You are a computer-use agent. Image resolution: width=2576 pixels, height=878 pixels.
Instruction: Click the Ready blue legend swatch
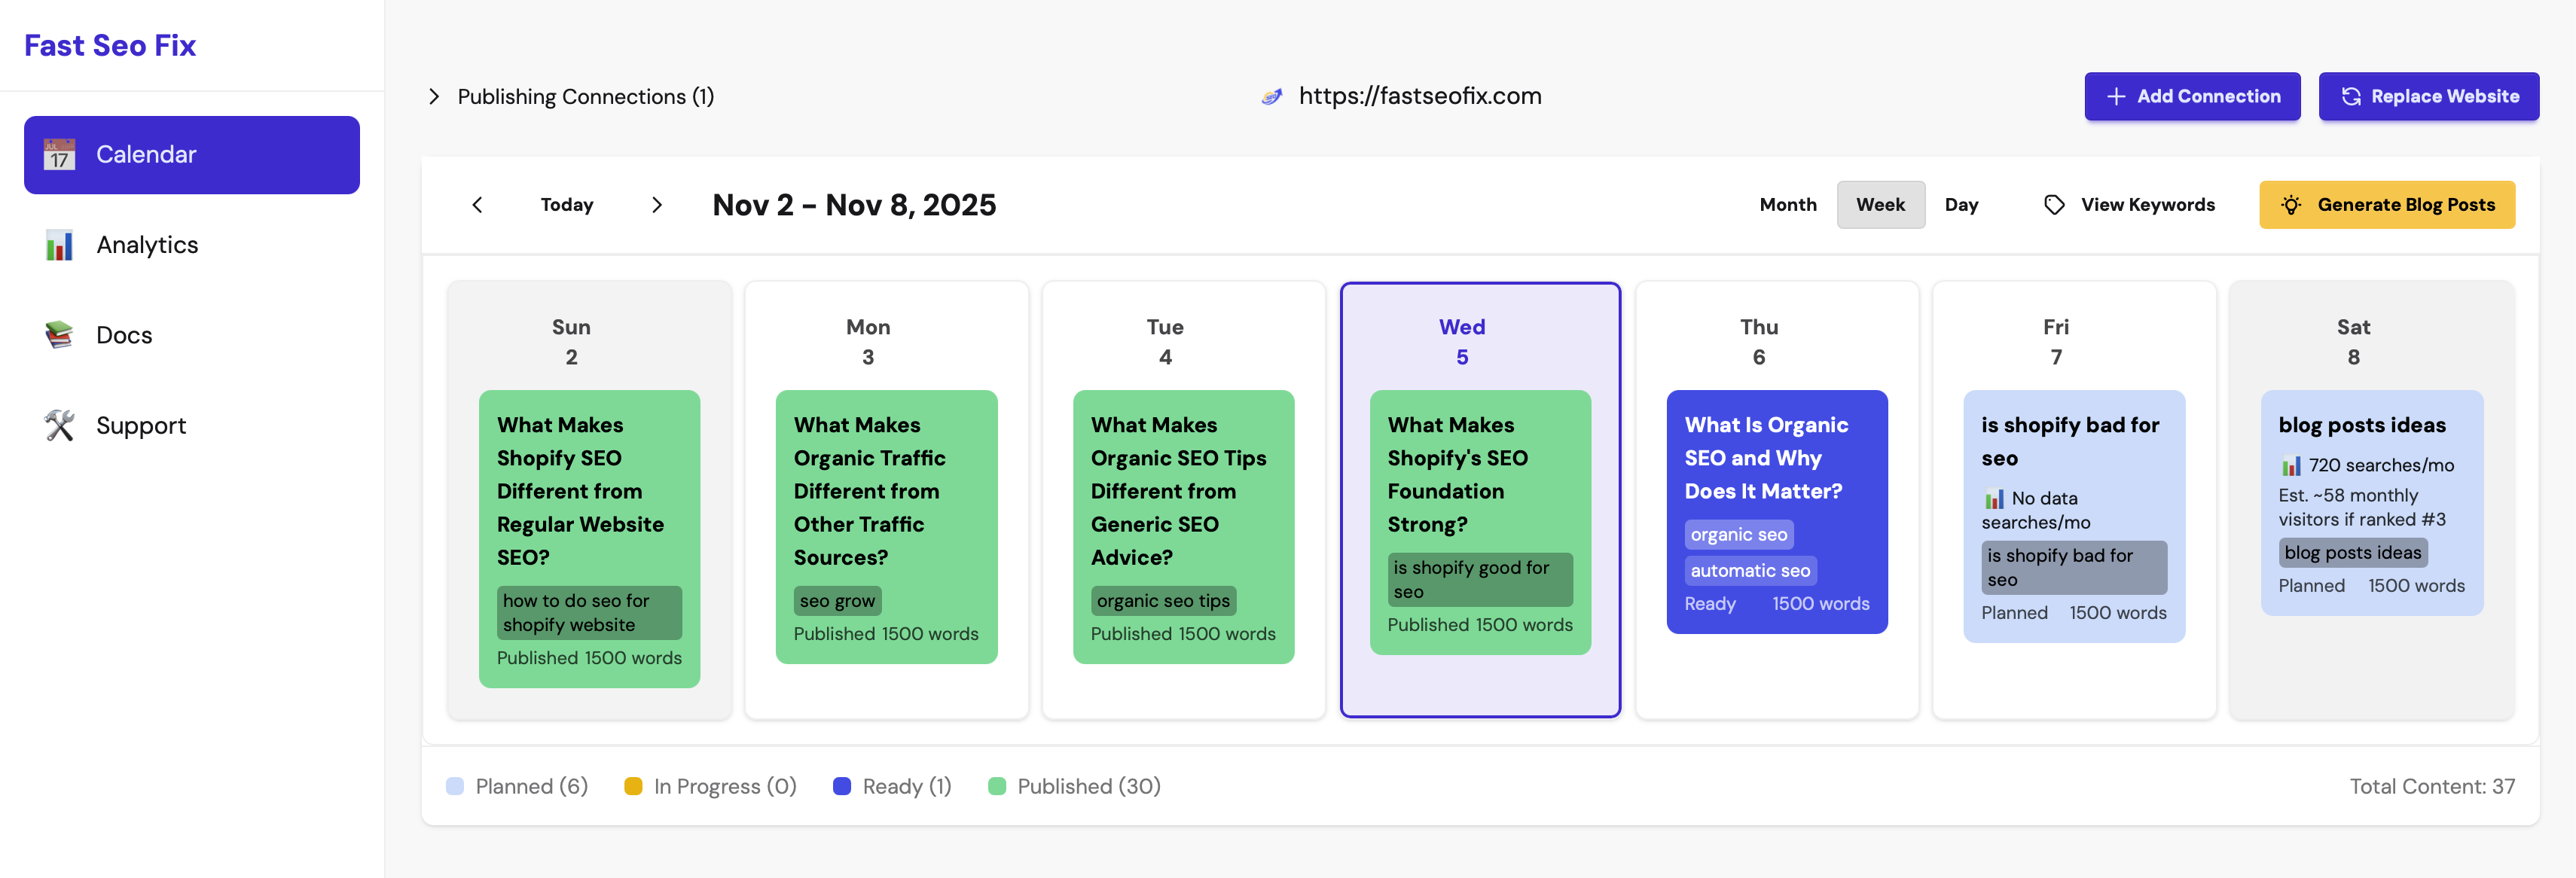click(841, 787)
